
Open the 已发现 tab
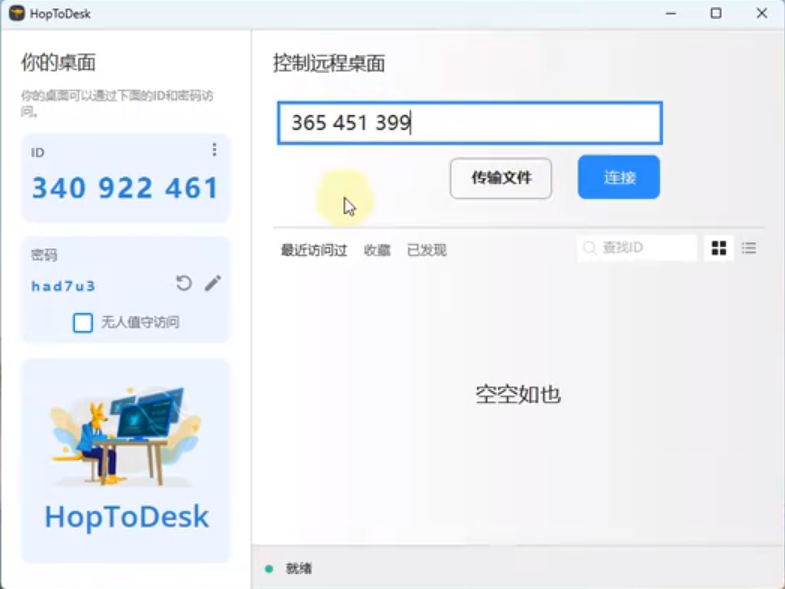click(x=427, y=250)
